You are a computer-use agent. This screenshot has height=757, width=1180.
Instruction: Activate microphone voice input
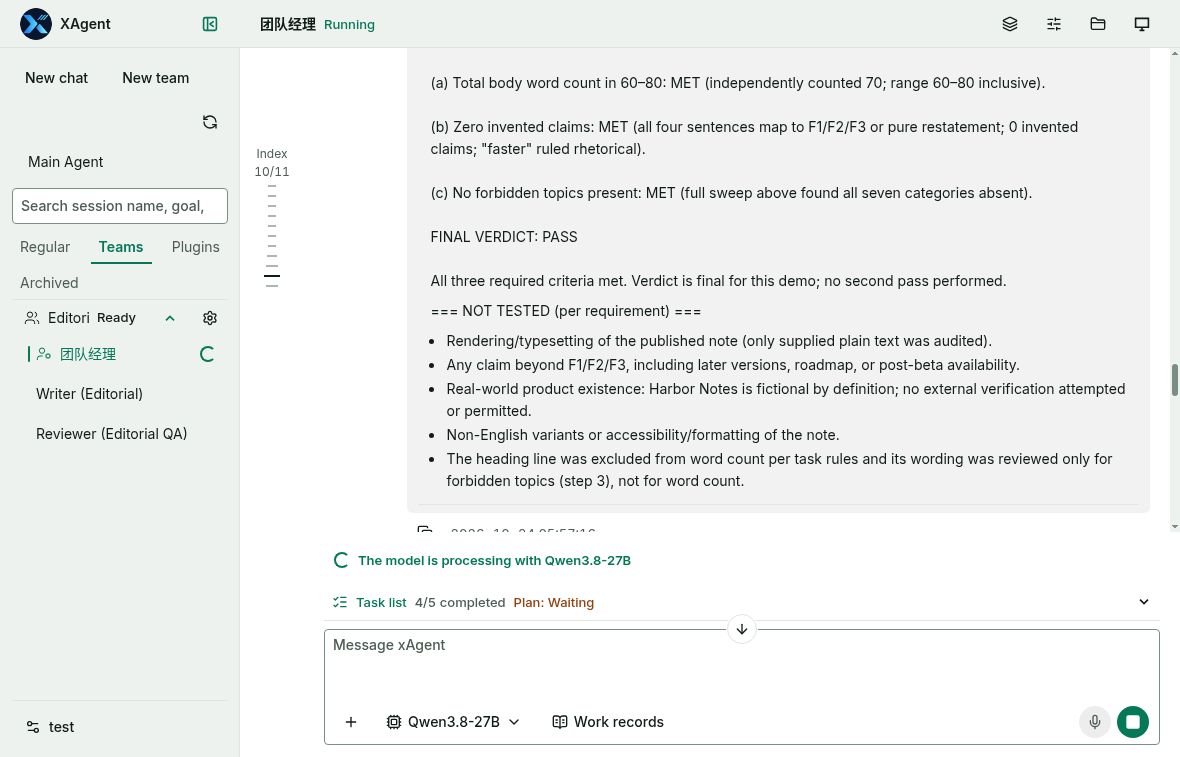(1095, 722)
